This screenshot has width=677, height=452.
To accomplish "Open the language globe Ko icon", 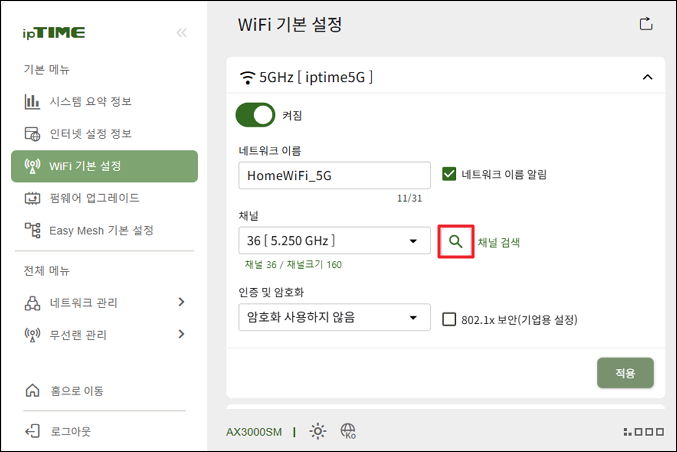I will 348,431.
